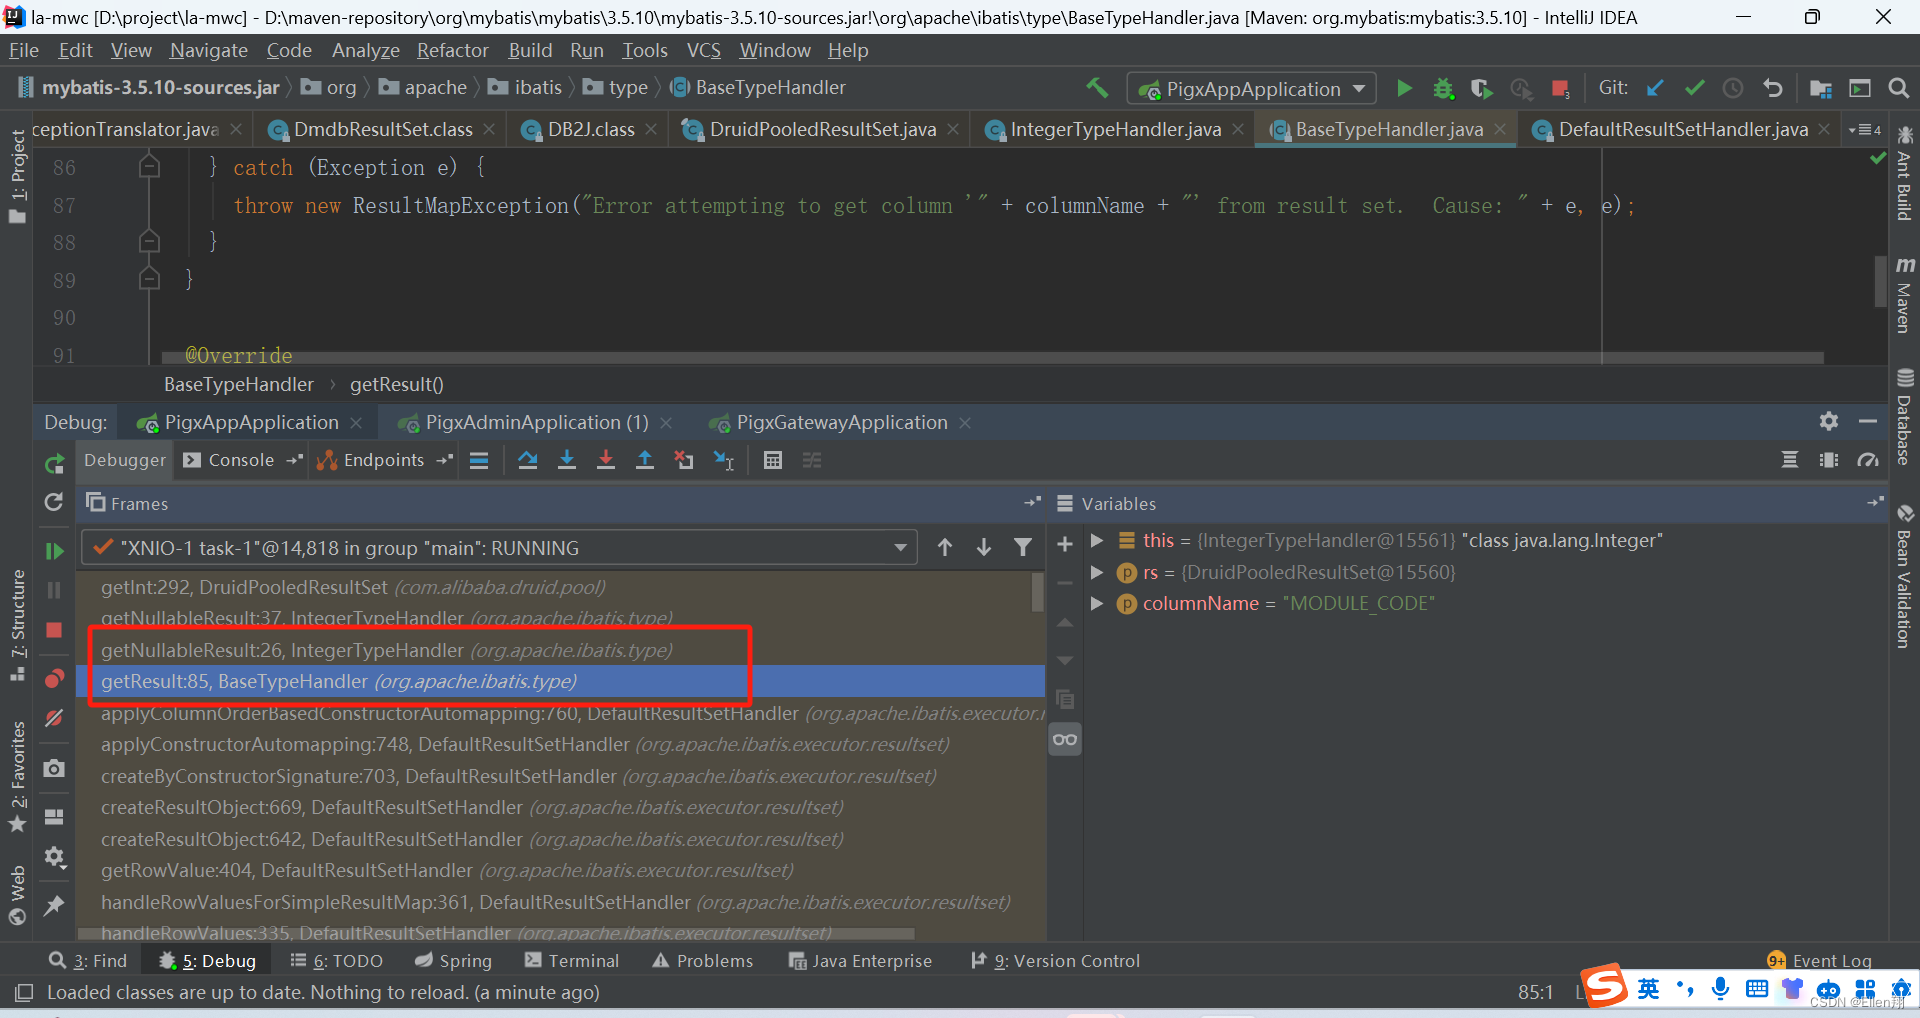The height and width of the screenshot is (1018, 1920).
Task: Open the Refactor menu
Action: pos(453,50)
